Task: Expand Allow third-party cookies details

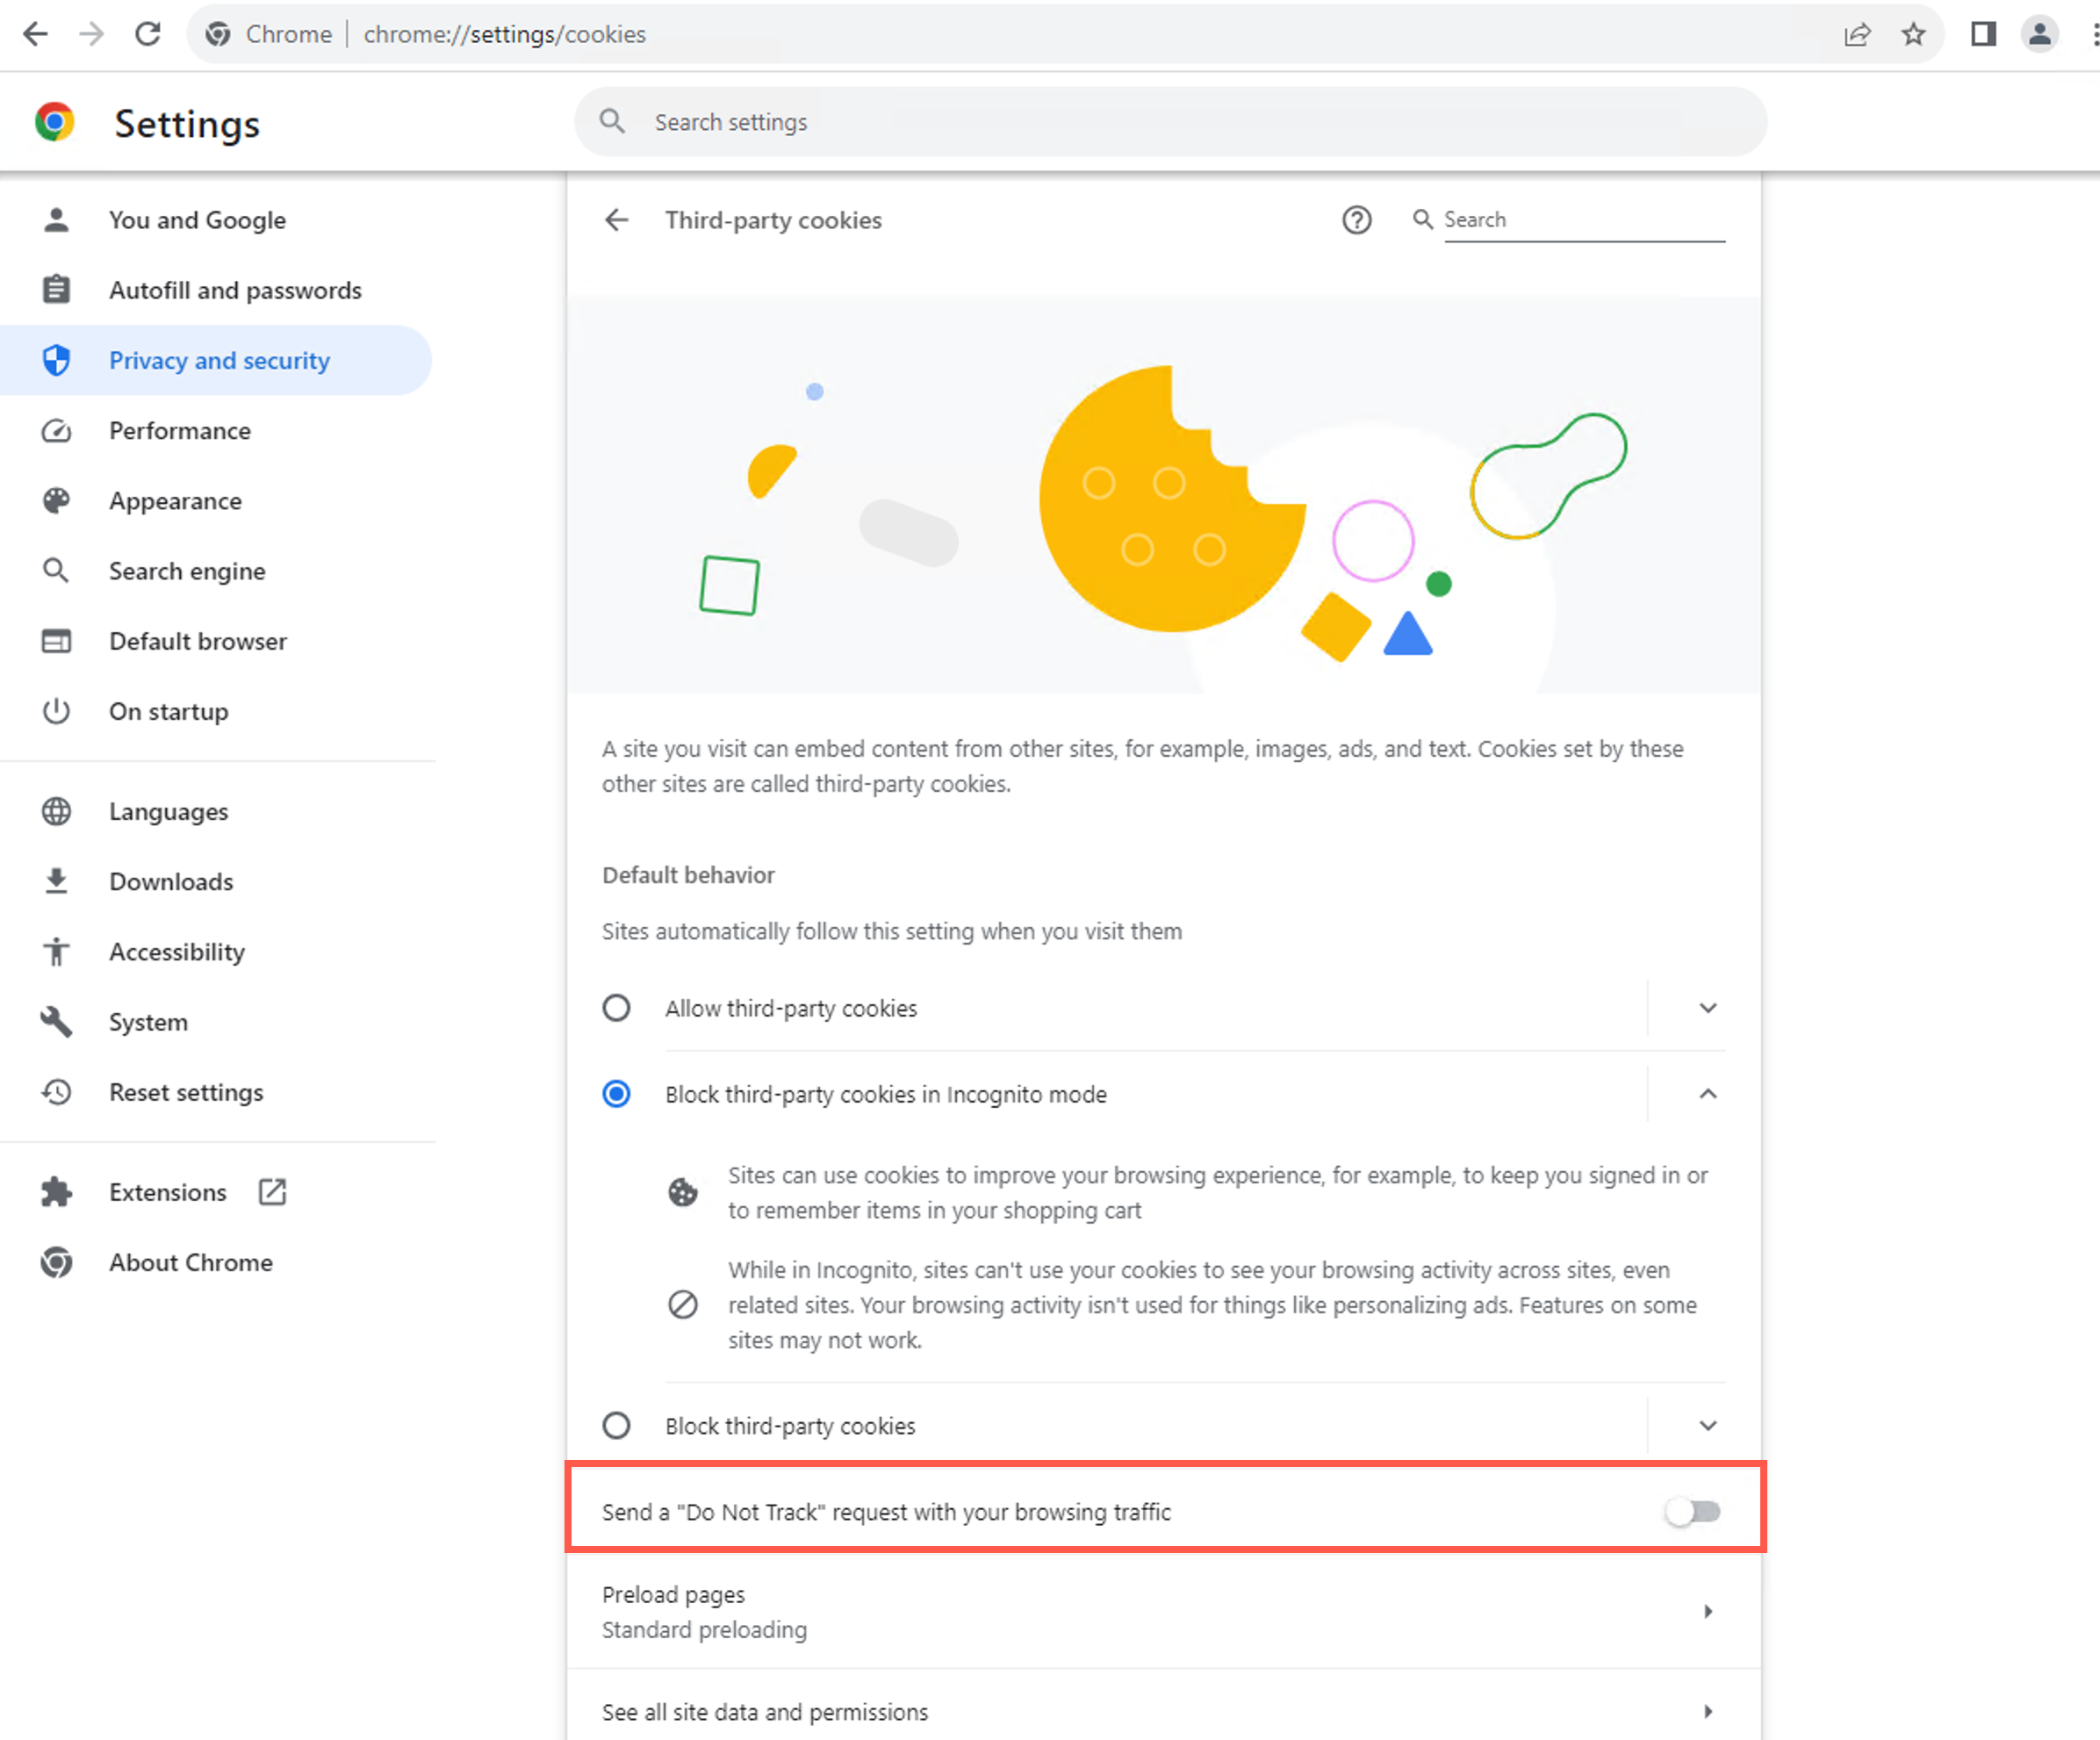Action: (1708, 1008)
